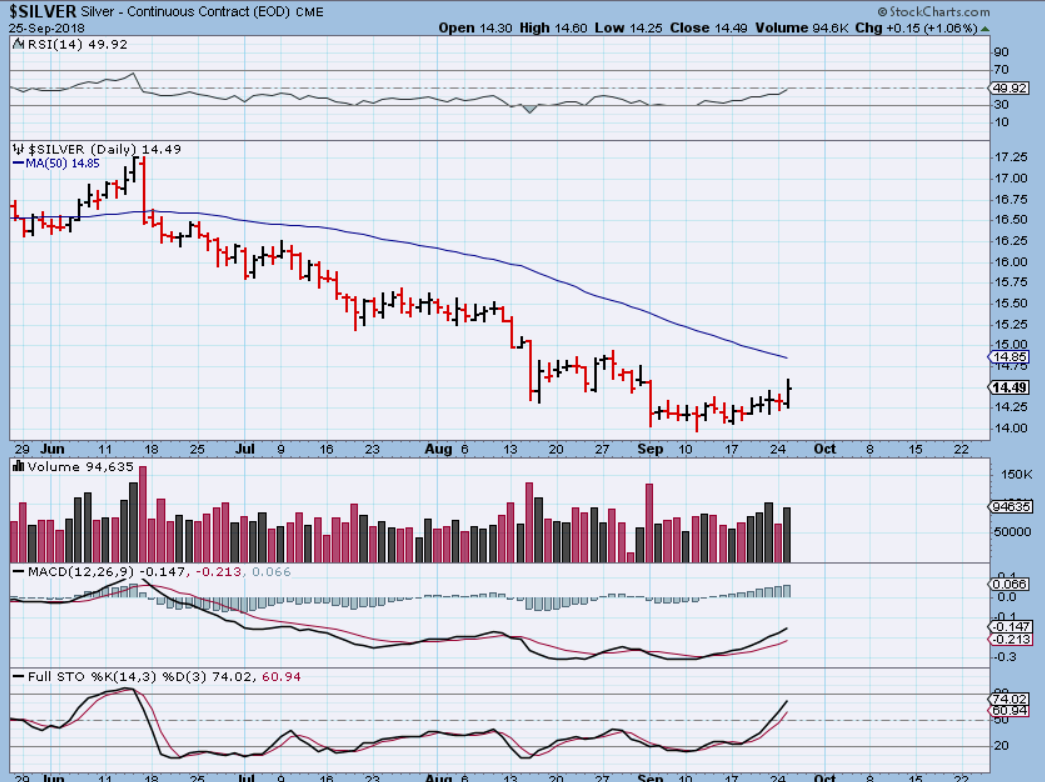This screenshot has height=782, width=1045.
Task: Click the 'High 14.60' header value
Action: [553, 28]
